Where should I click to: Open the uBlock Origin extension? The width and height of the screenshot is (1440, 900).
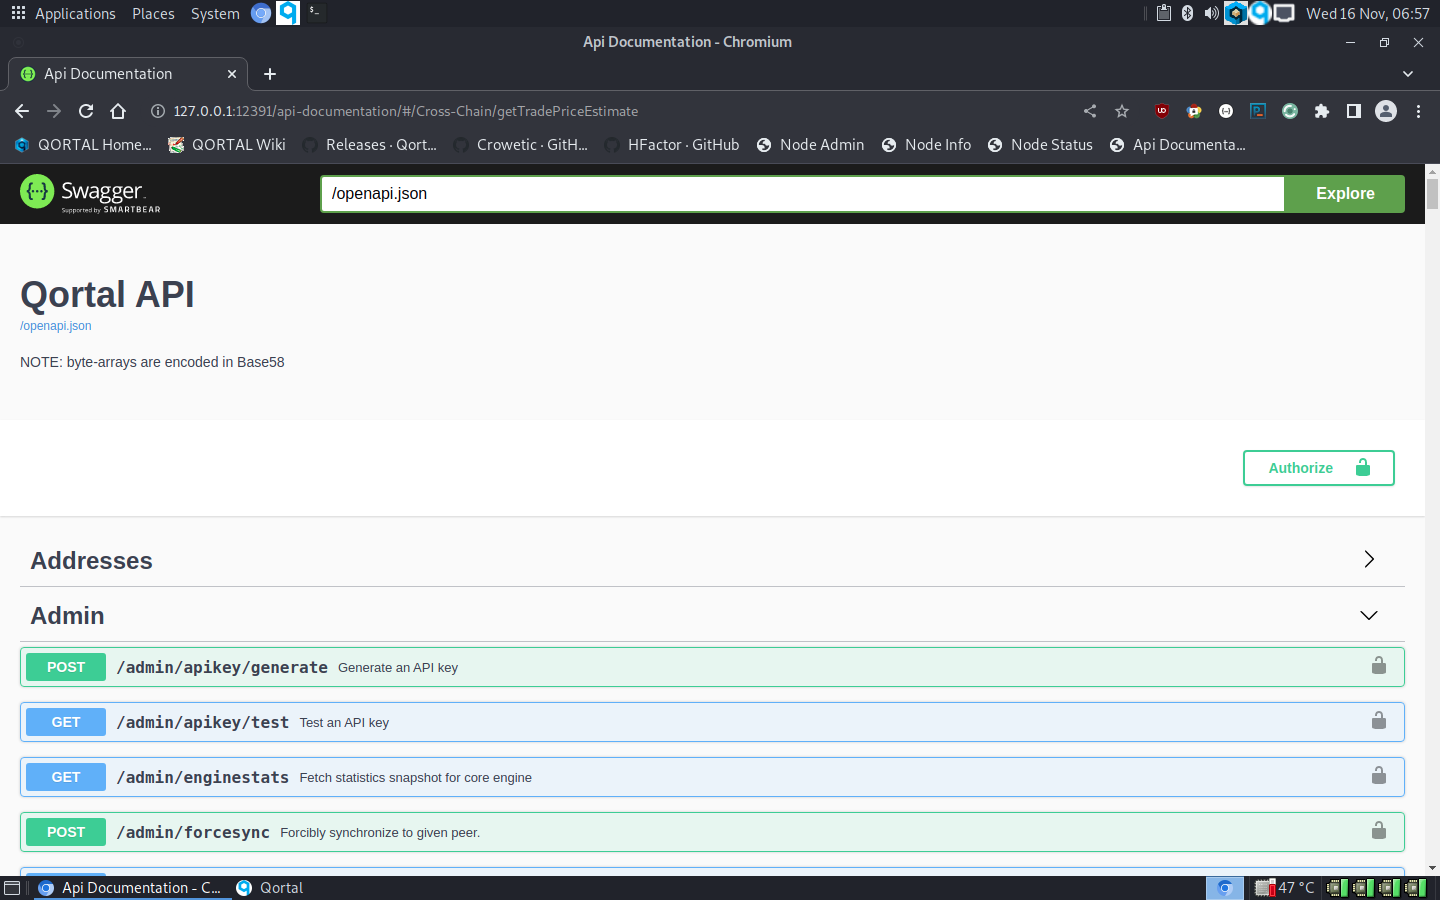pos(1162,111)
